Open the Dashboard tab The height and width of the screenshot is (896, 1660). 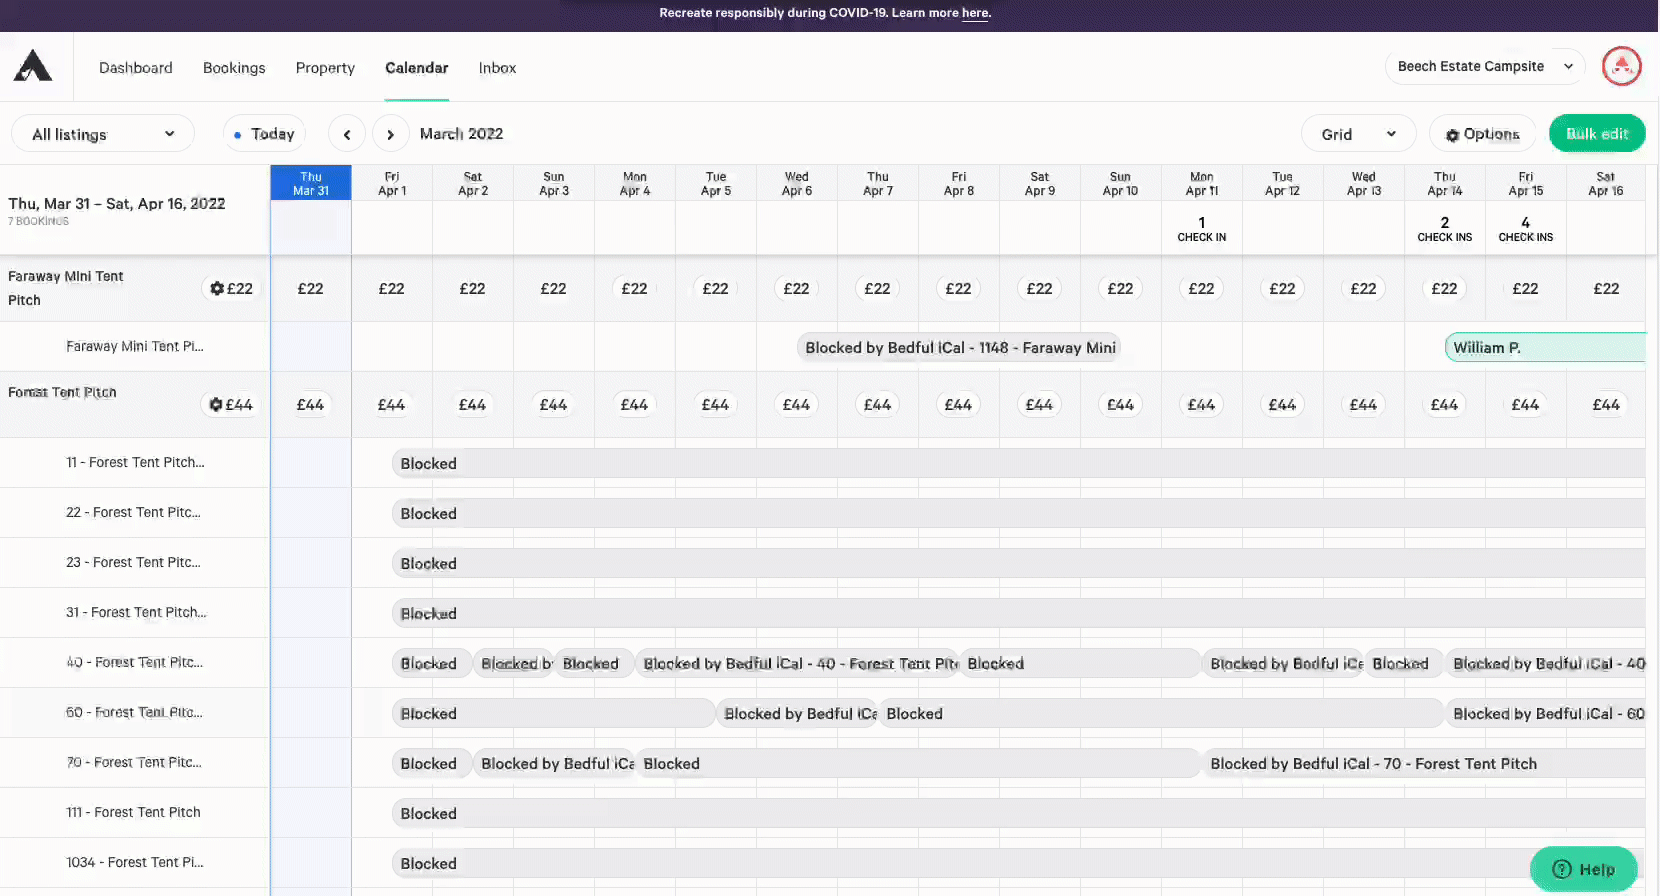[x=136, y=68]
